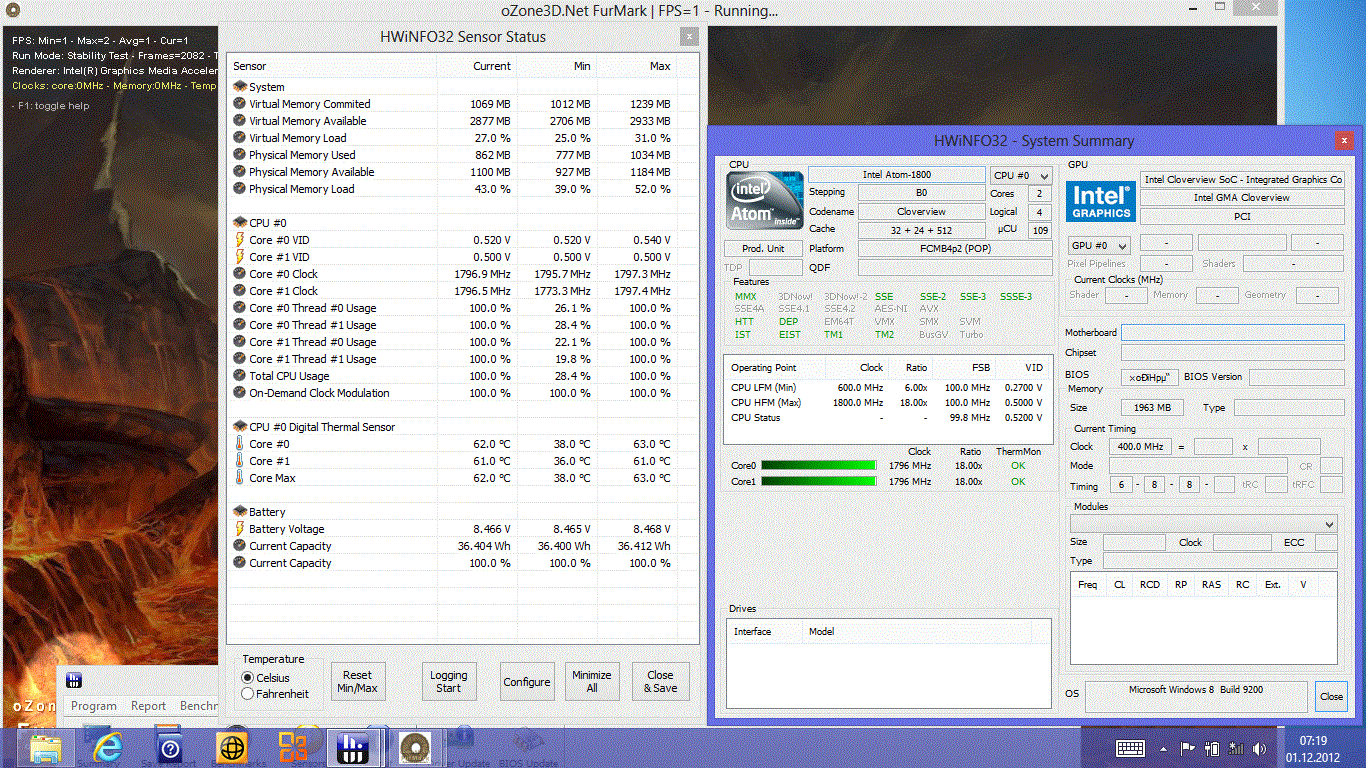Open the GPU #0 selector dropdown
Viewport: 1366px width, 768px height.
pos(1099,246)
